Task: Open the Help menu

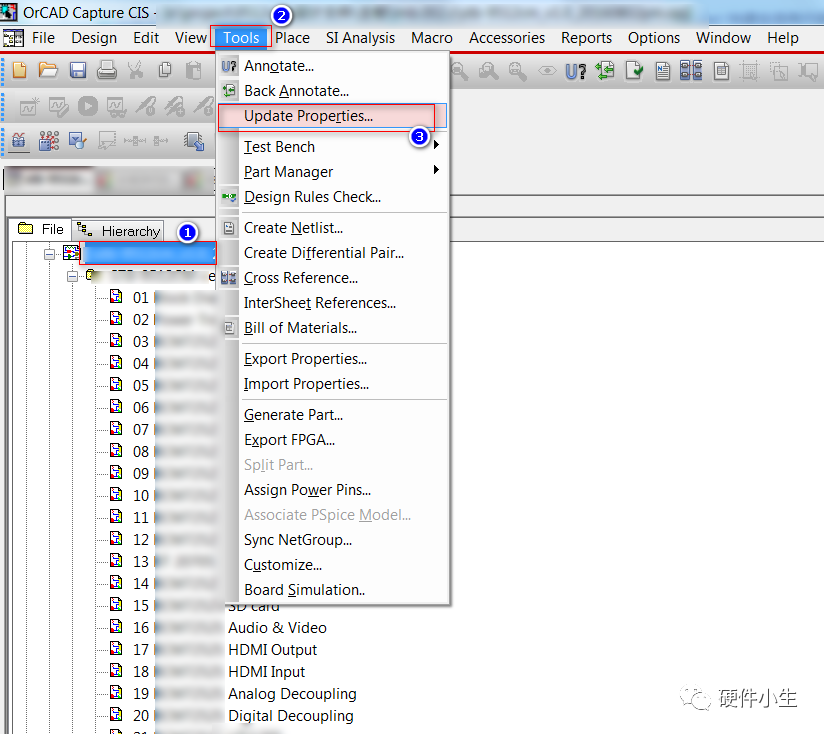Action: [782, 38]
